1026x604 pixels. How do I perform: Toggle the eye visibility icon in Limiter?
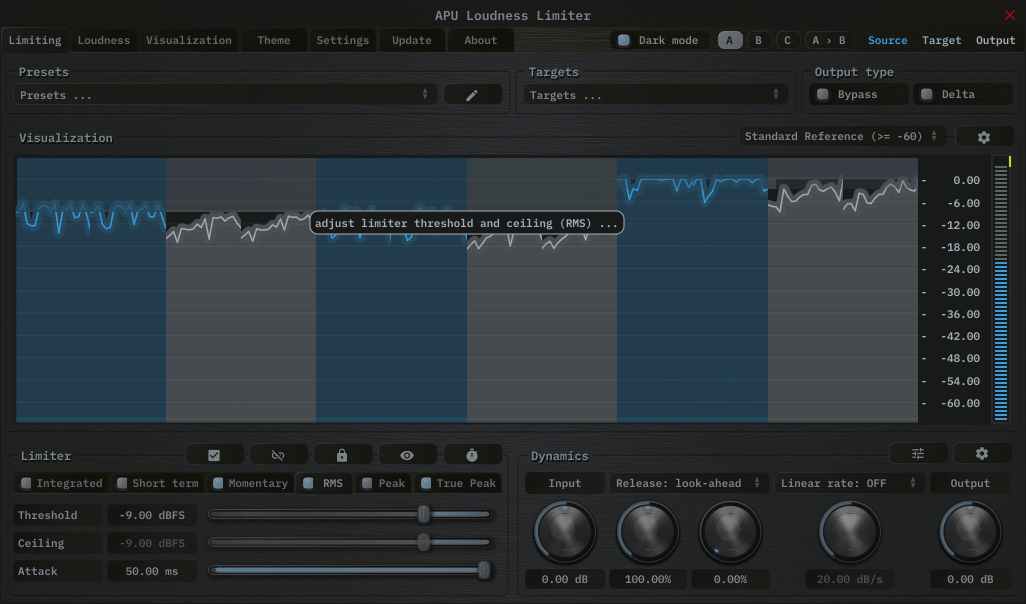407,455
